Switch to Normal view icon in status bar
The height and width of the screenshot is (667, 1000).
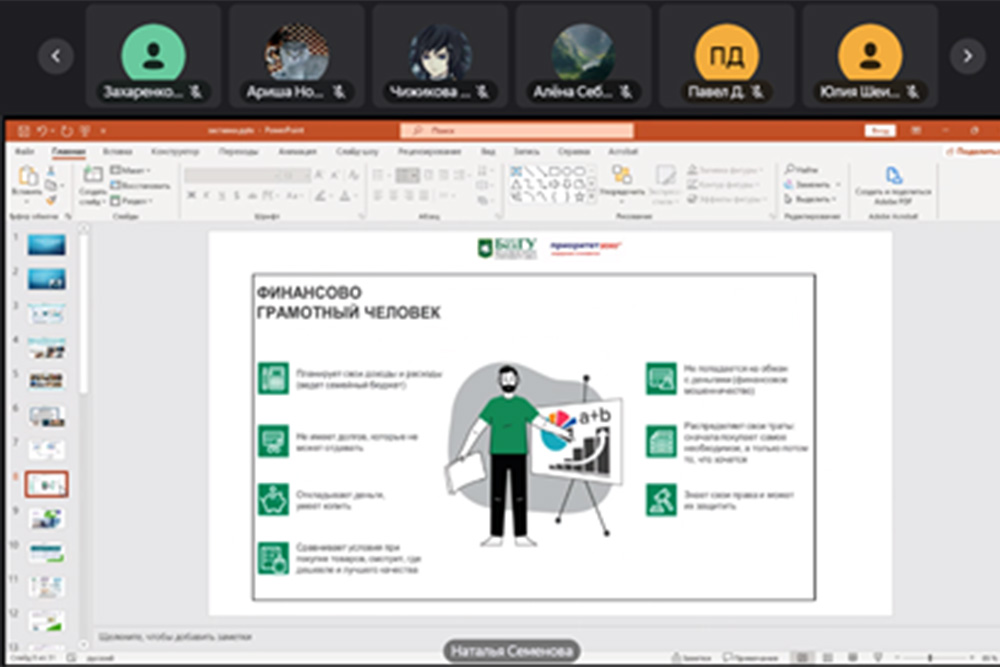[x=802, y=657]
